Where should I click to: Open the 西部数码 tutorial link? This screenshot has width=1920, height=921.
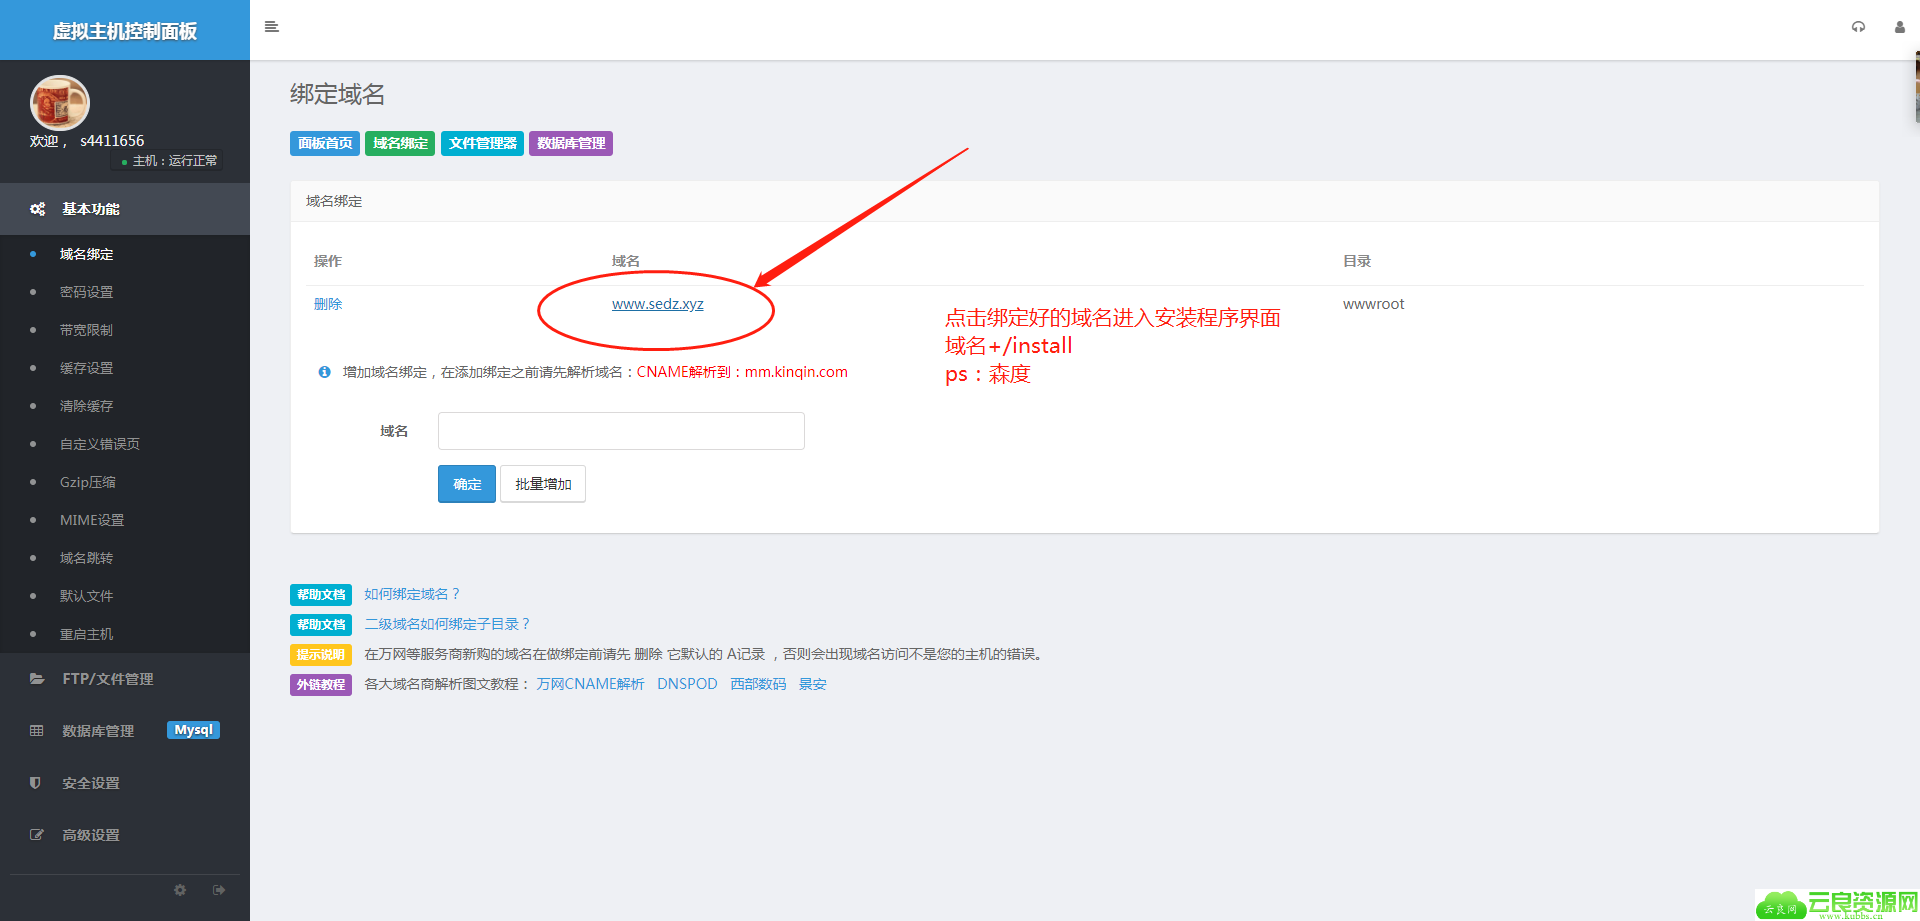[758, 684]
